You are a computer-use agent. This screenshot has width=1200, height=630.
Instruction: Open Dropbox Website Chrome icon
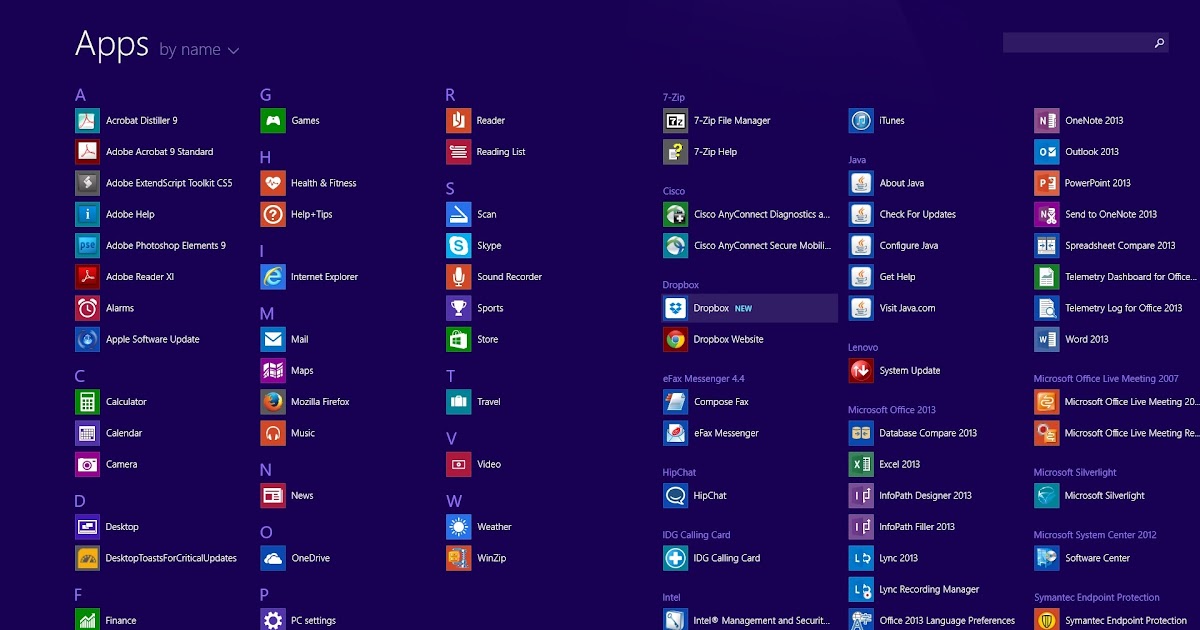coord(676,339)
